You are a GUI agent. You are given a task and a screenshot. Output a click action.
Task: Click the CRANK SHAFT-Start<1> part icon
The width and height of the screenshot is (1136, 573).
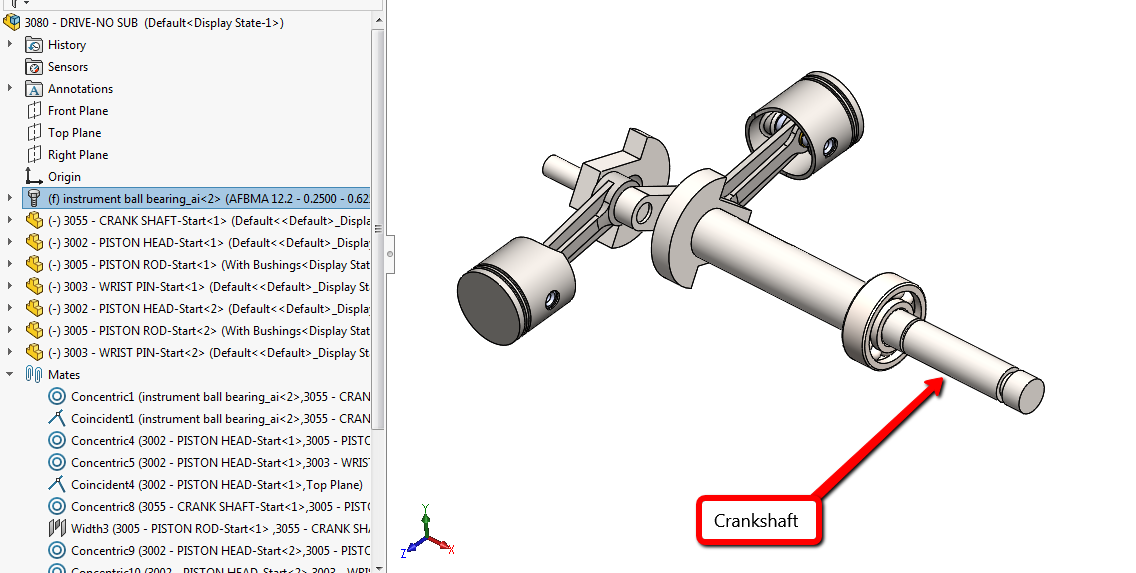pyautogui.click(x=34, y=220)
